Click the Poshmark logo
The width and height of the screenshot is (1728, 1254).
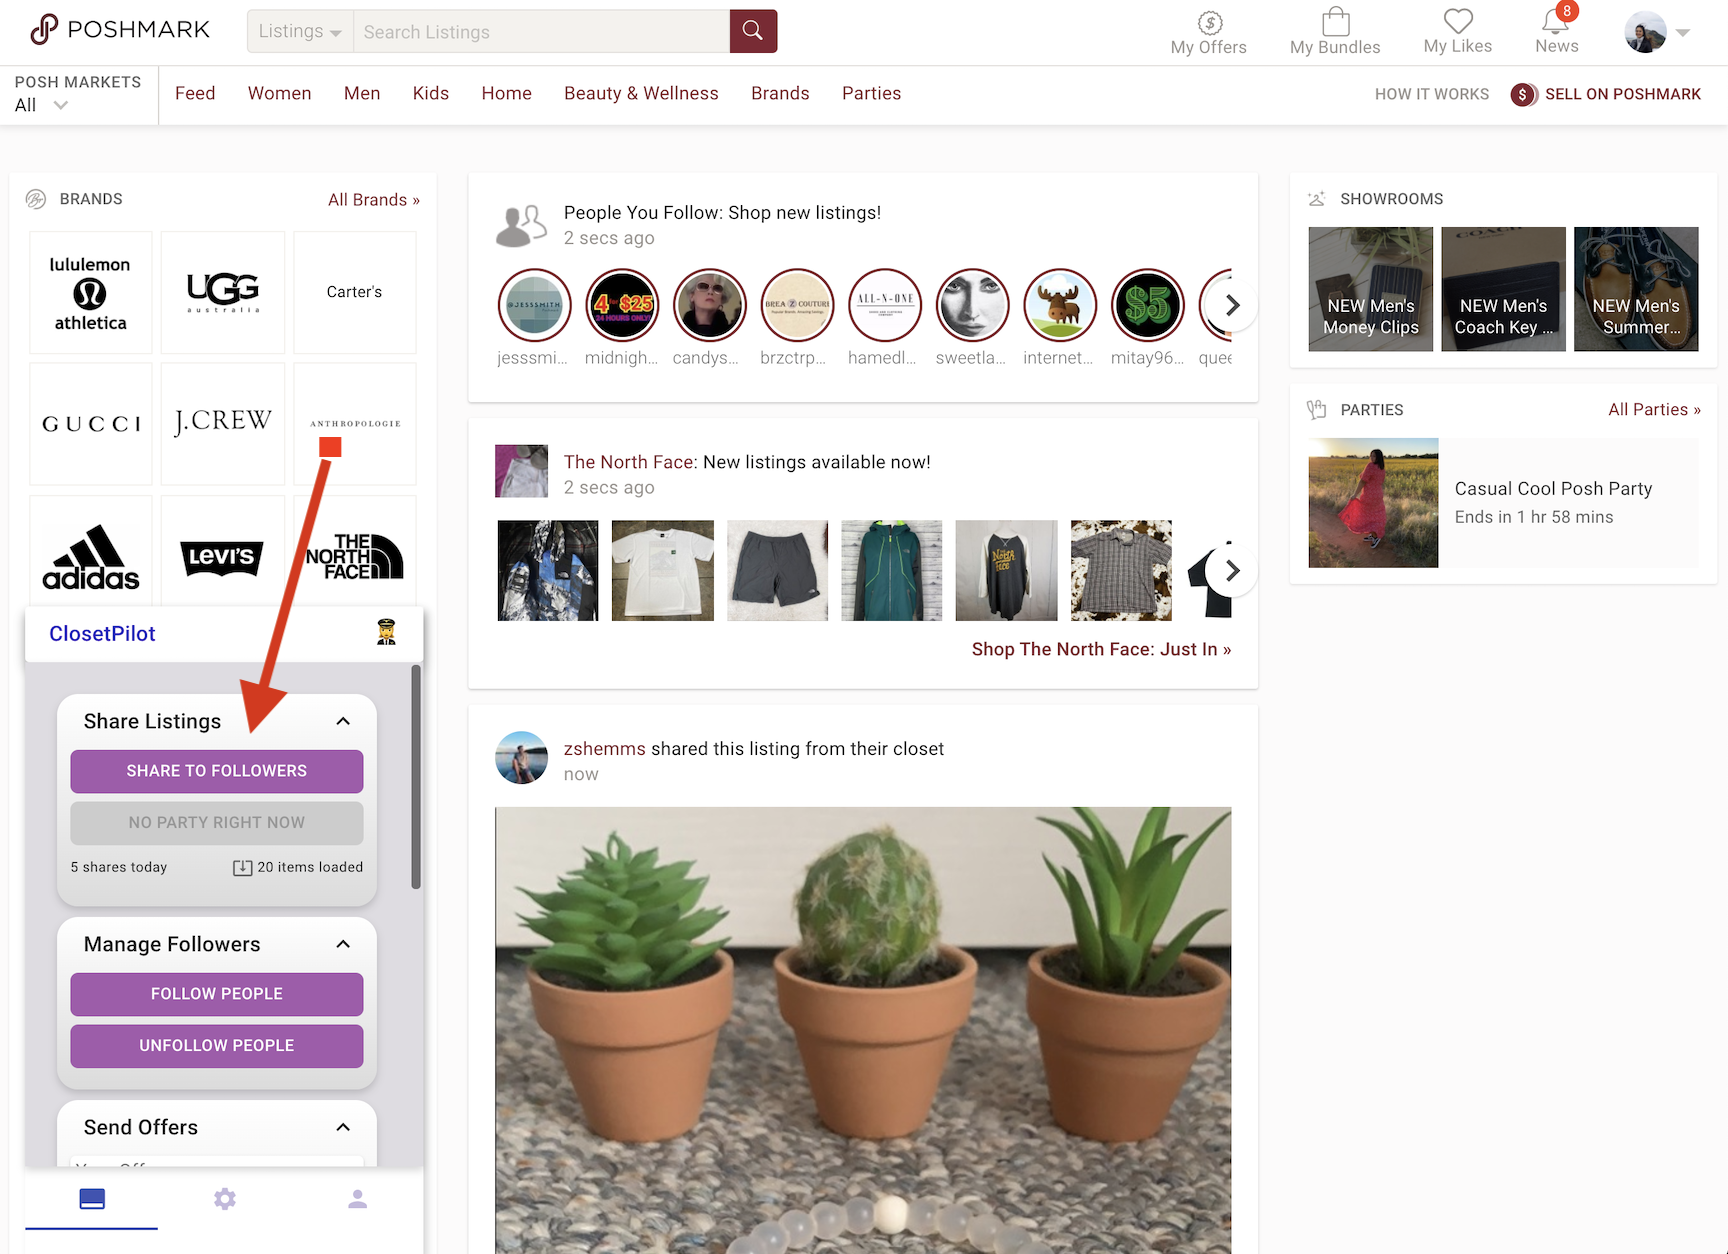(120, 30)
